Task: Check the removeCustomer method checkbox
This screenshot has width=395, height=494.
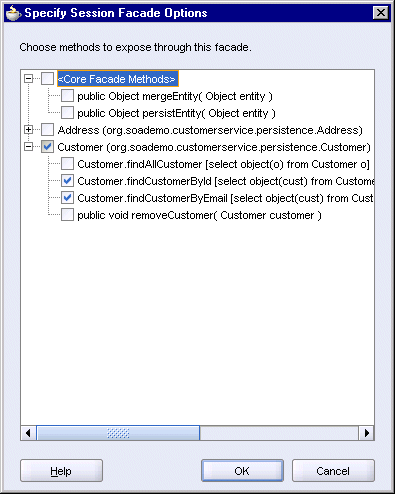Action: point(67,215)
